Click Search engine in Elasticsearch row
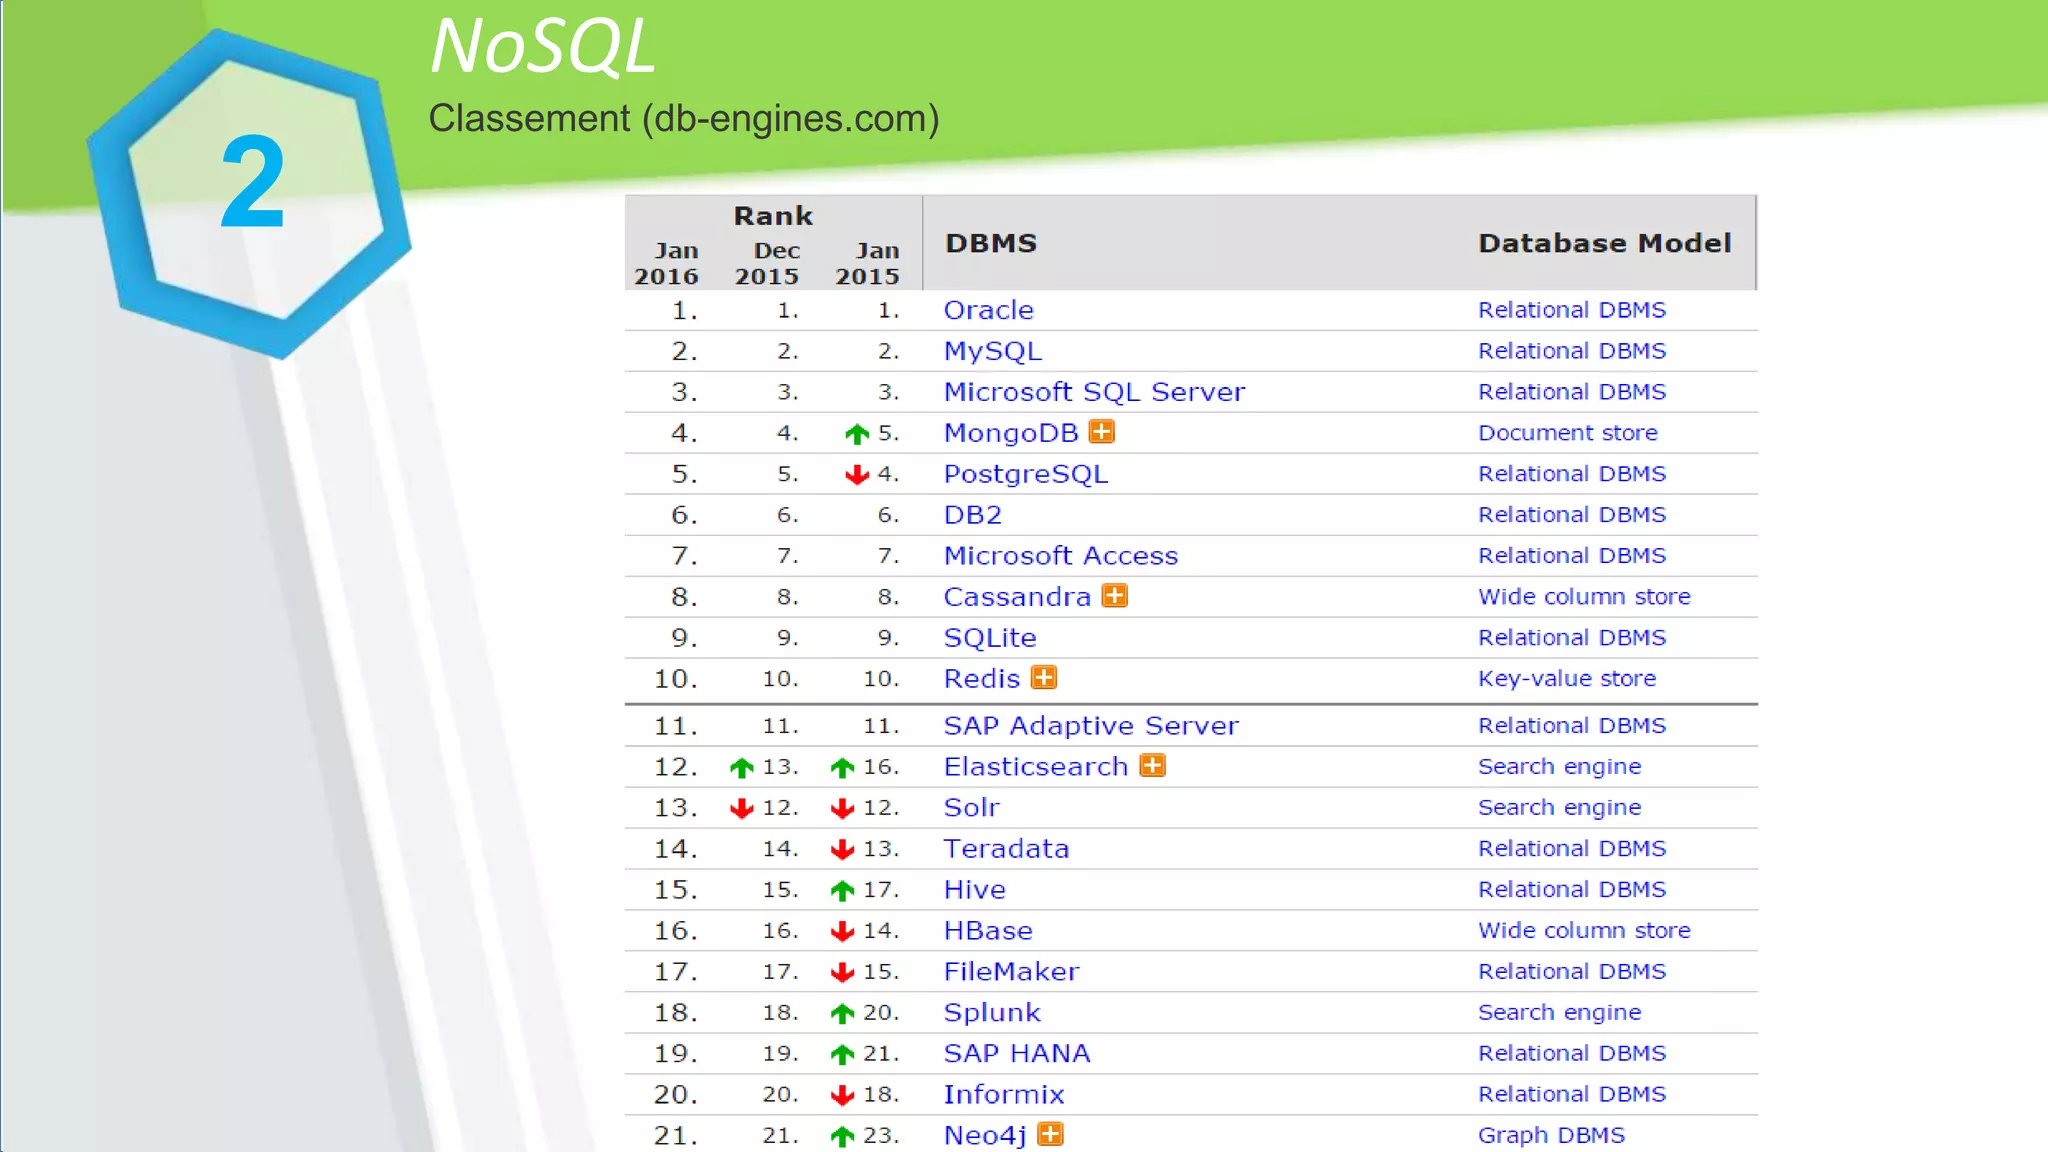The height and width of the screenshot is (1152, 2048). click(1560, 767)
